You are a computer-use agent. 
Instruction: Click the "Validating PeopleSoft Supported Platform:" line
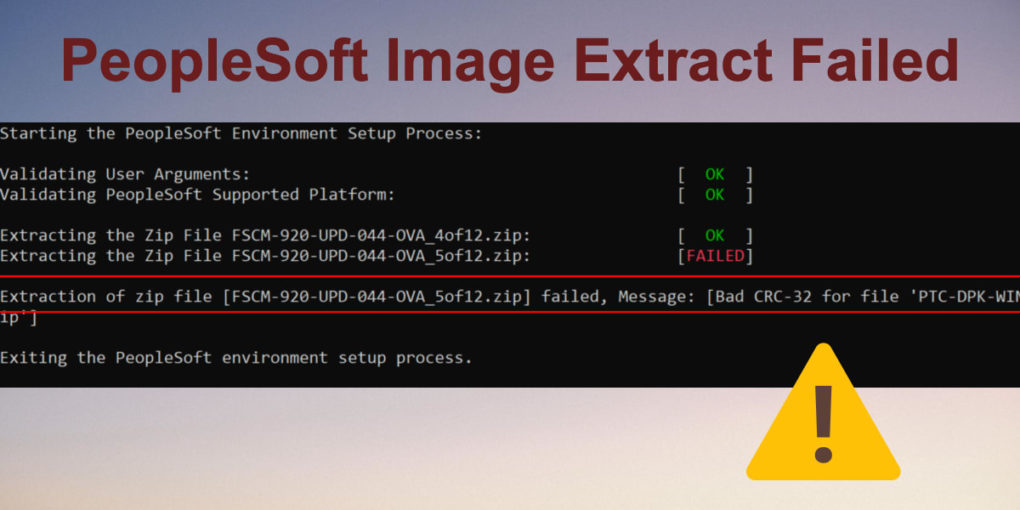(x=198, y=195)
